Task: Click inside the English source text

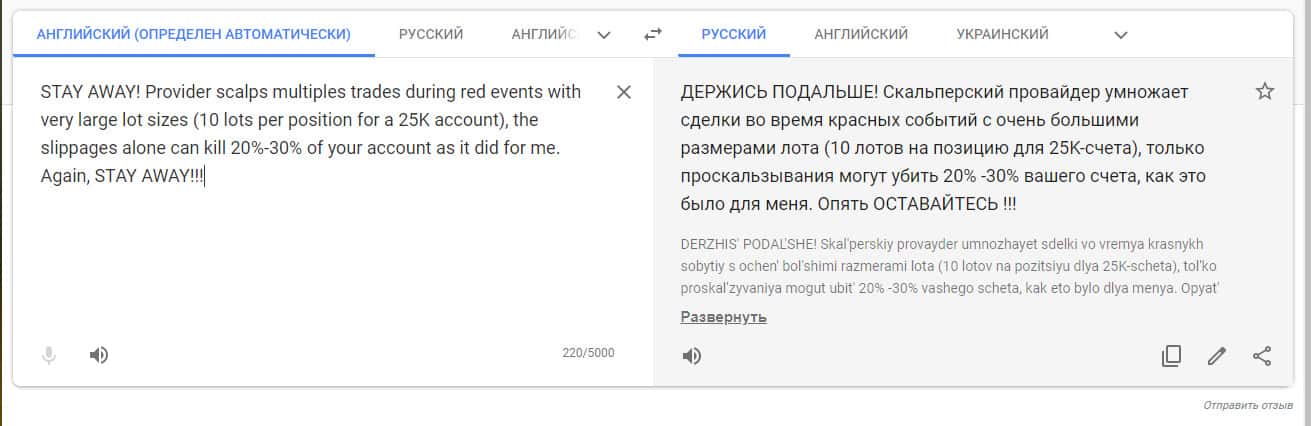Action: pyautogui.click(x=310, y=134)
